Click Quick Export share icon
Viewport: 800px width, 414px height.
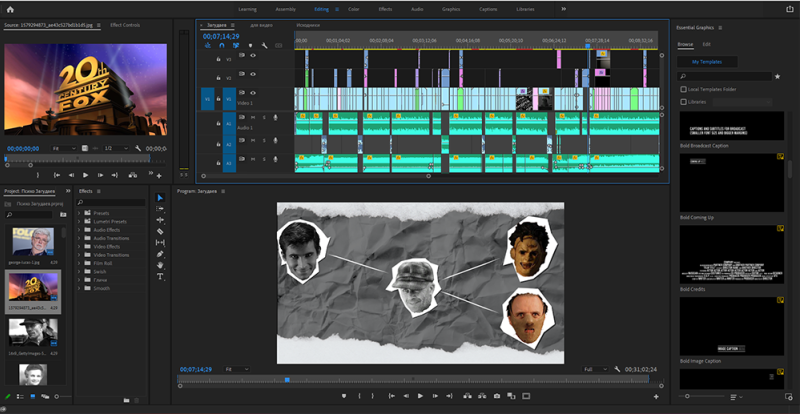tap(790, 9)
